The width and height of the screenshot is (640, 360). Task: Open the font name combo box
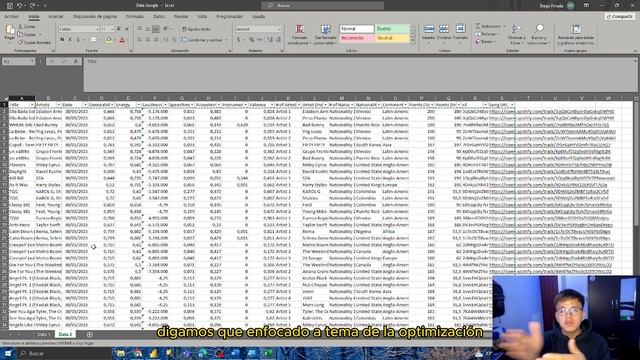(79, 29)
